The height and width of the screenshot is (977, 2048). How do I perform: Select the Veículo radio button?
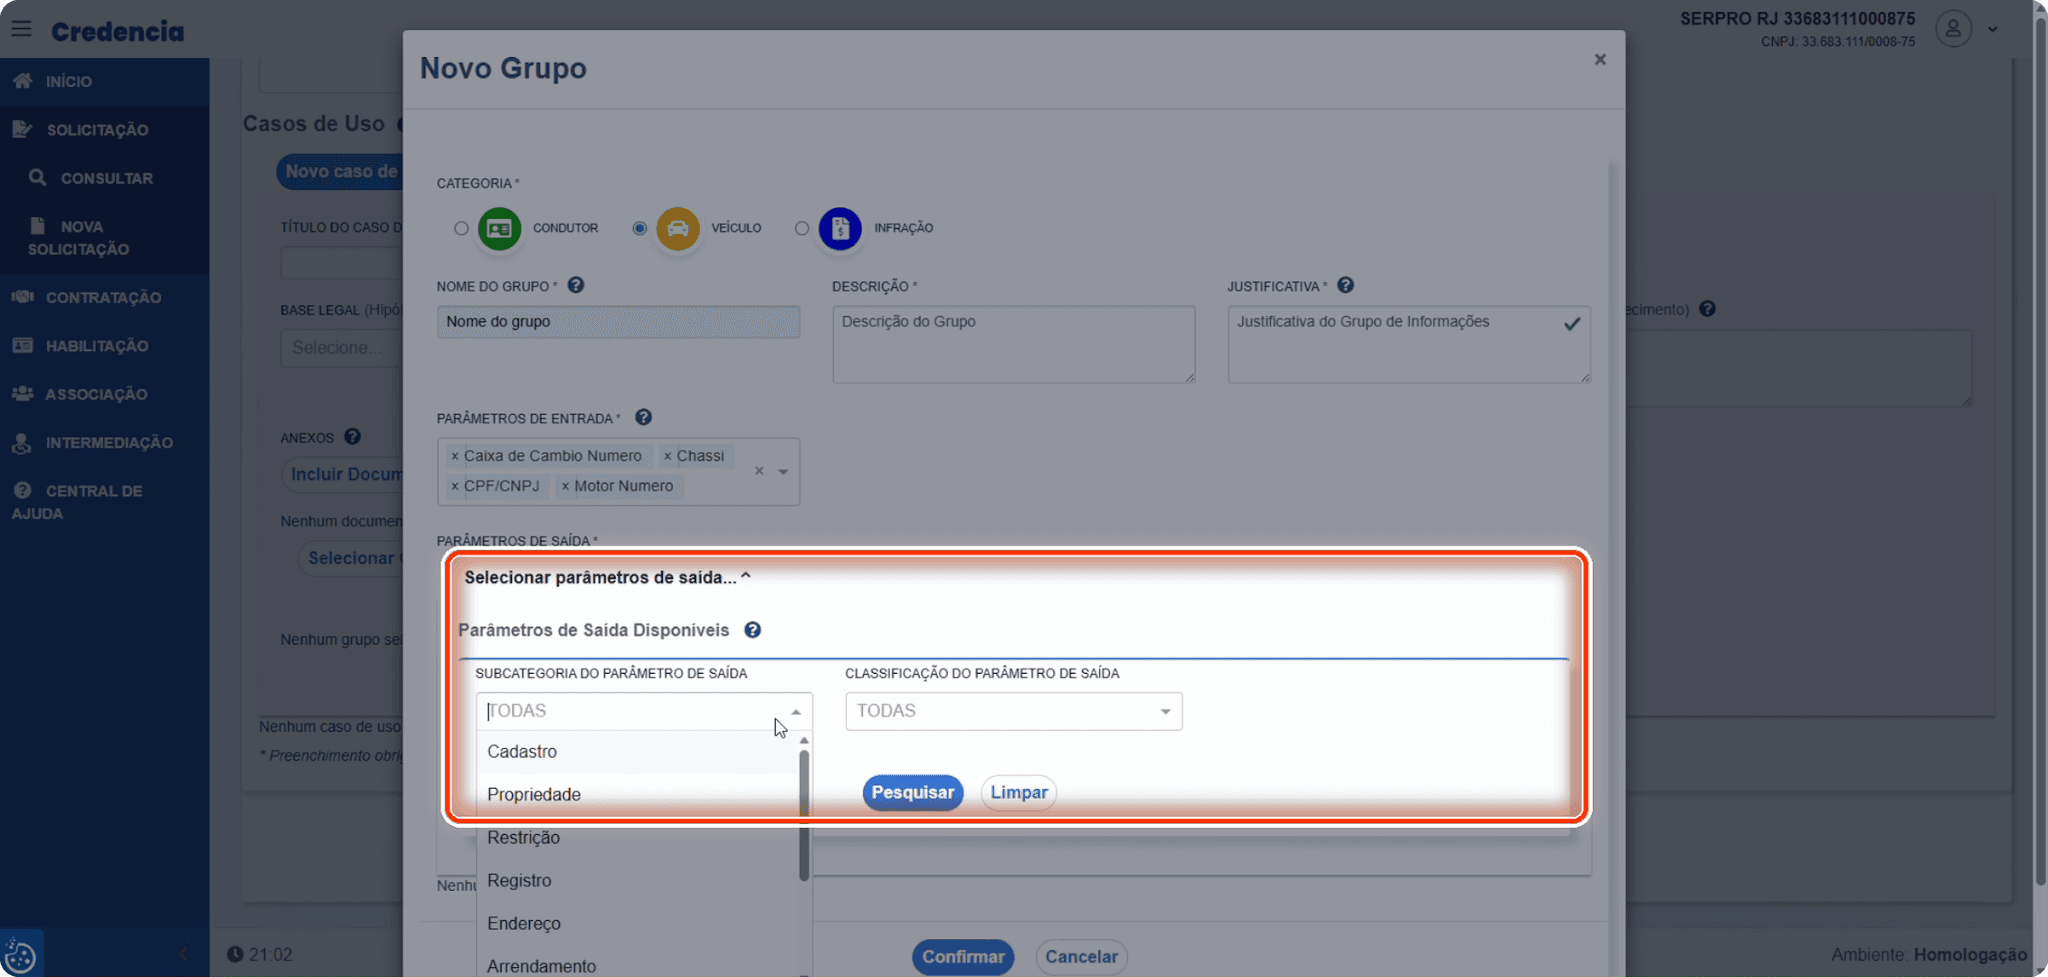click(x=639, y=228)
